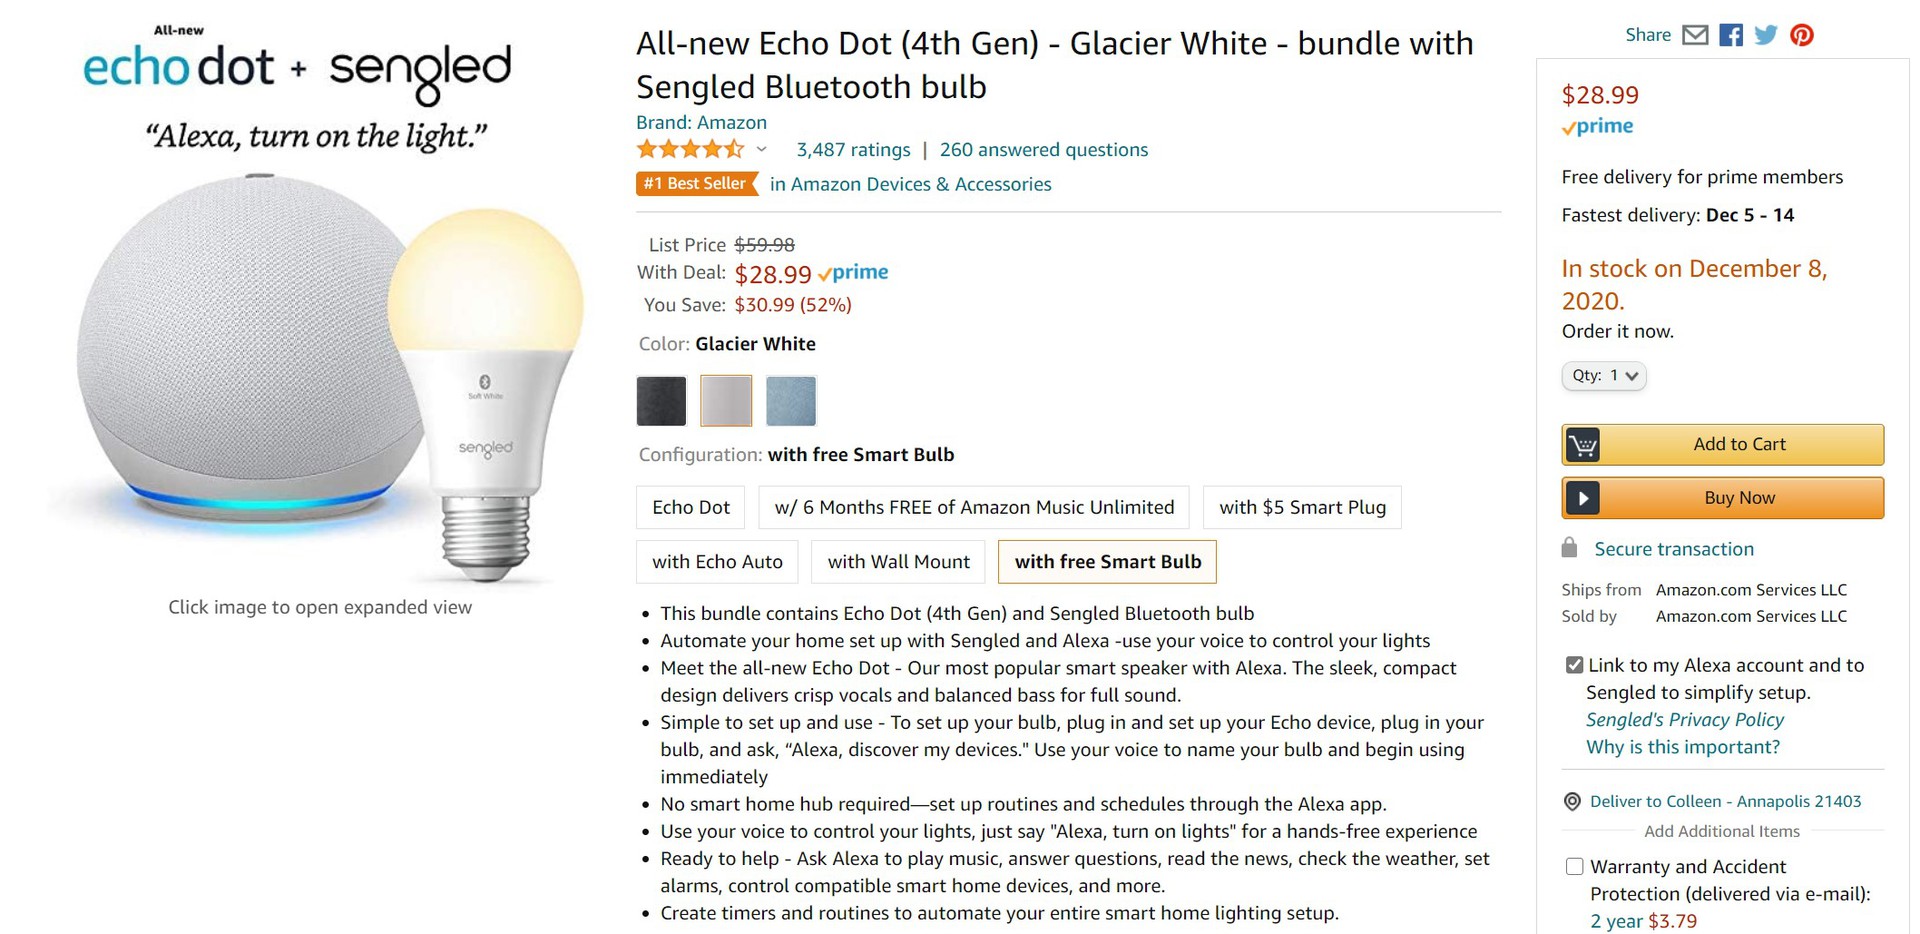Choose the with Echo Auto configuration

click(x=717, y=562)
